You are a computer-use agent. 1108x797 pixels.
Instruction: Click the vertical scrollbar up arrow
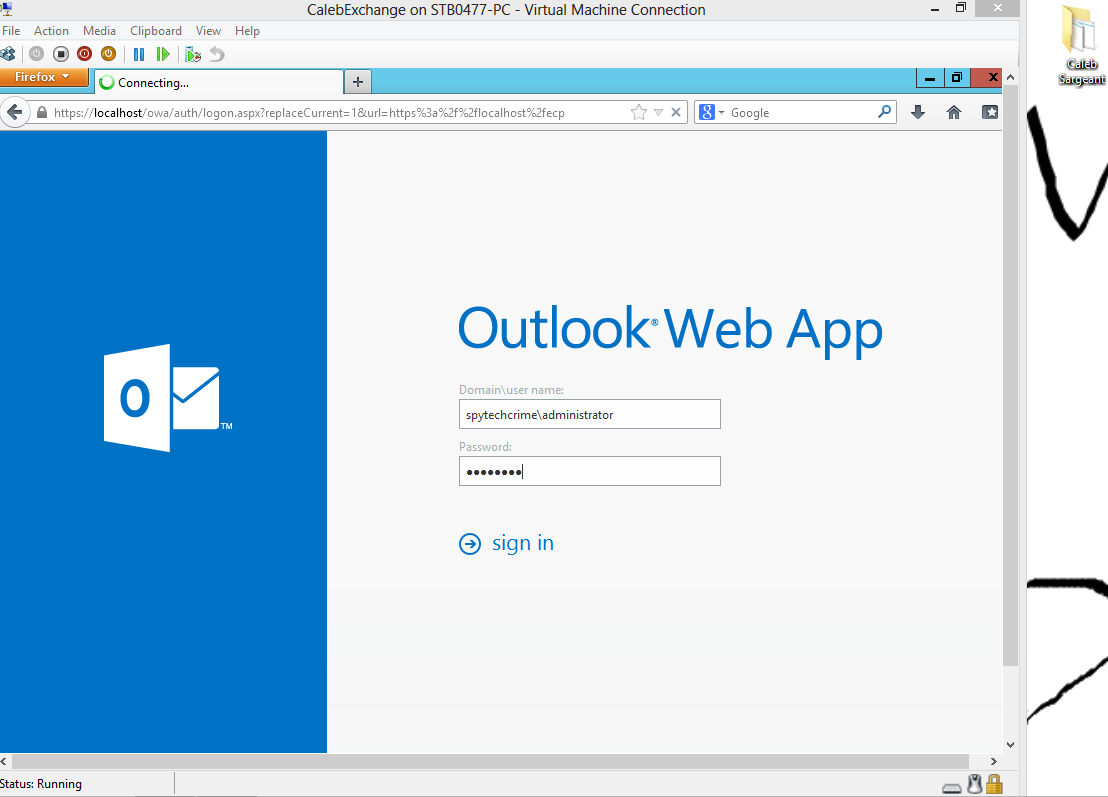[x=1010, y=77]
